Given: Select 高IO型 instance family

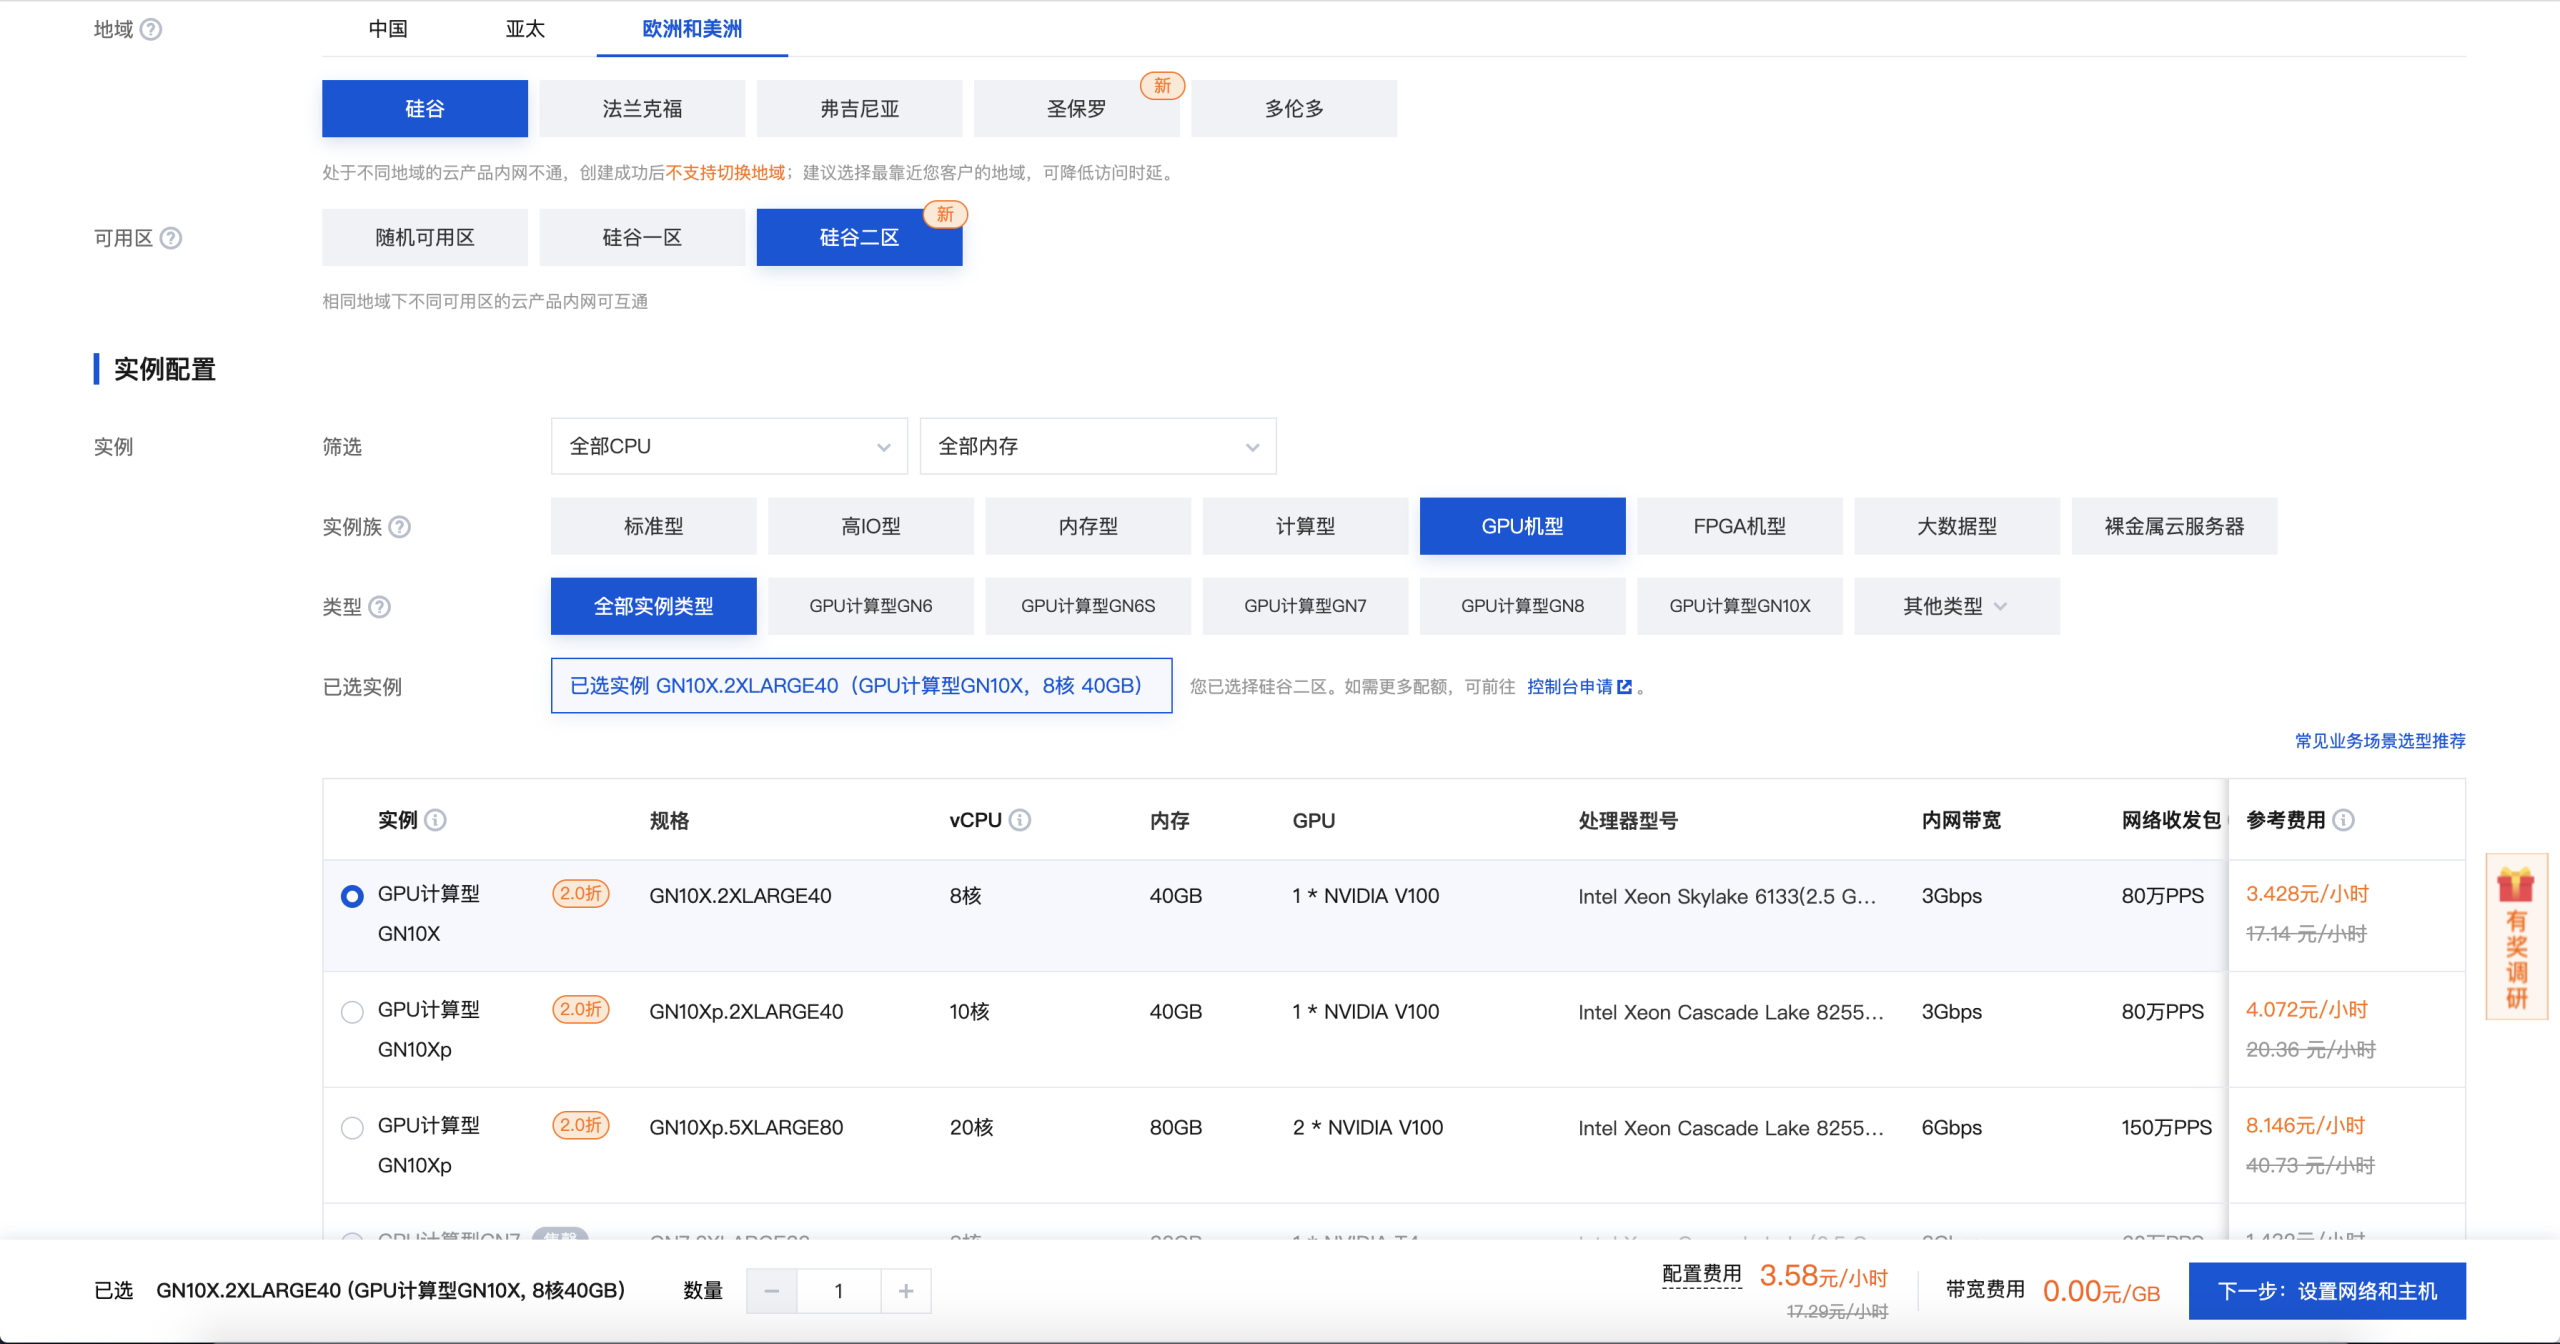Looking at the screenshot, I should click(870, 526).
